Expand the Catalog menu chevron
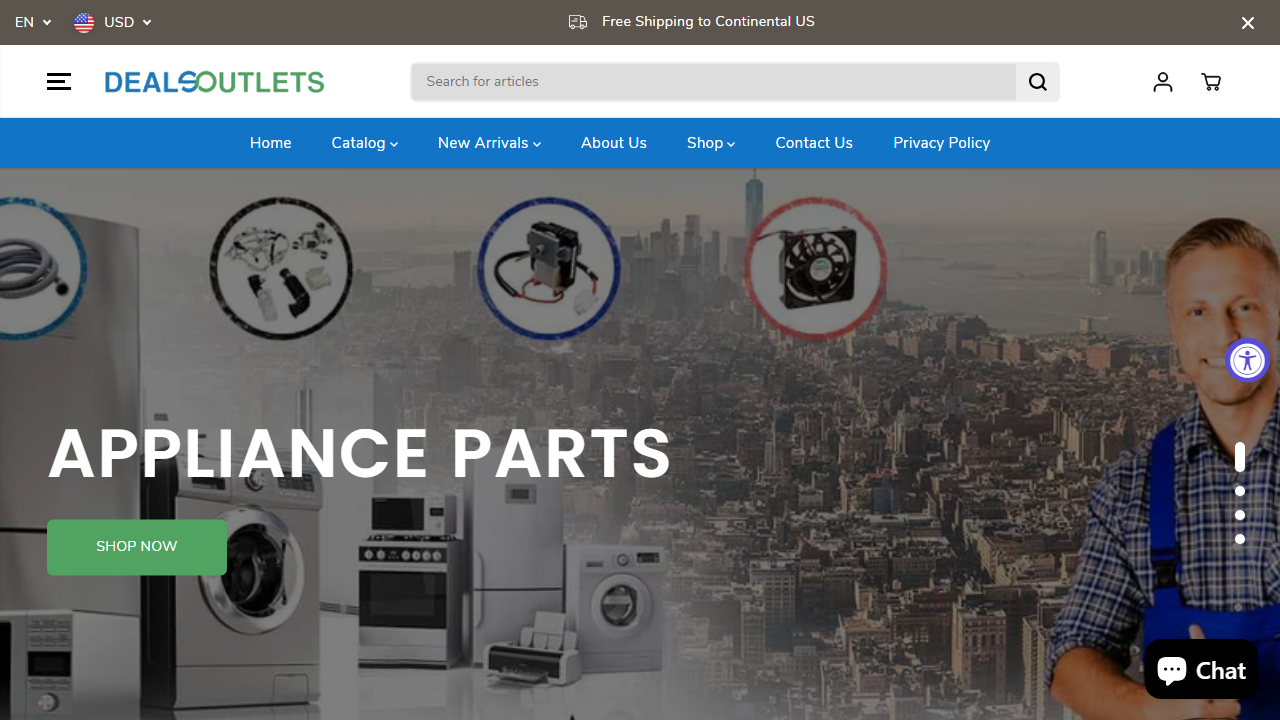 click(393, 143)
